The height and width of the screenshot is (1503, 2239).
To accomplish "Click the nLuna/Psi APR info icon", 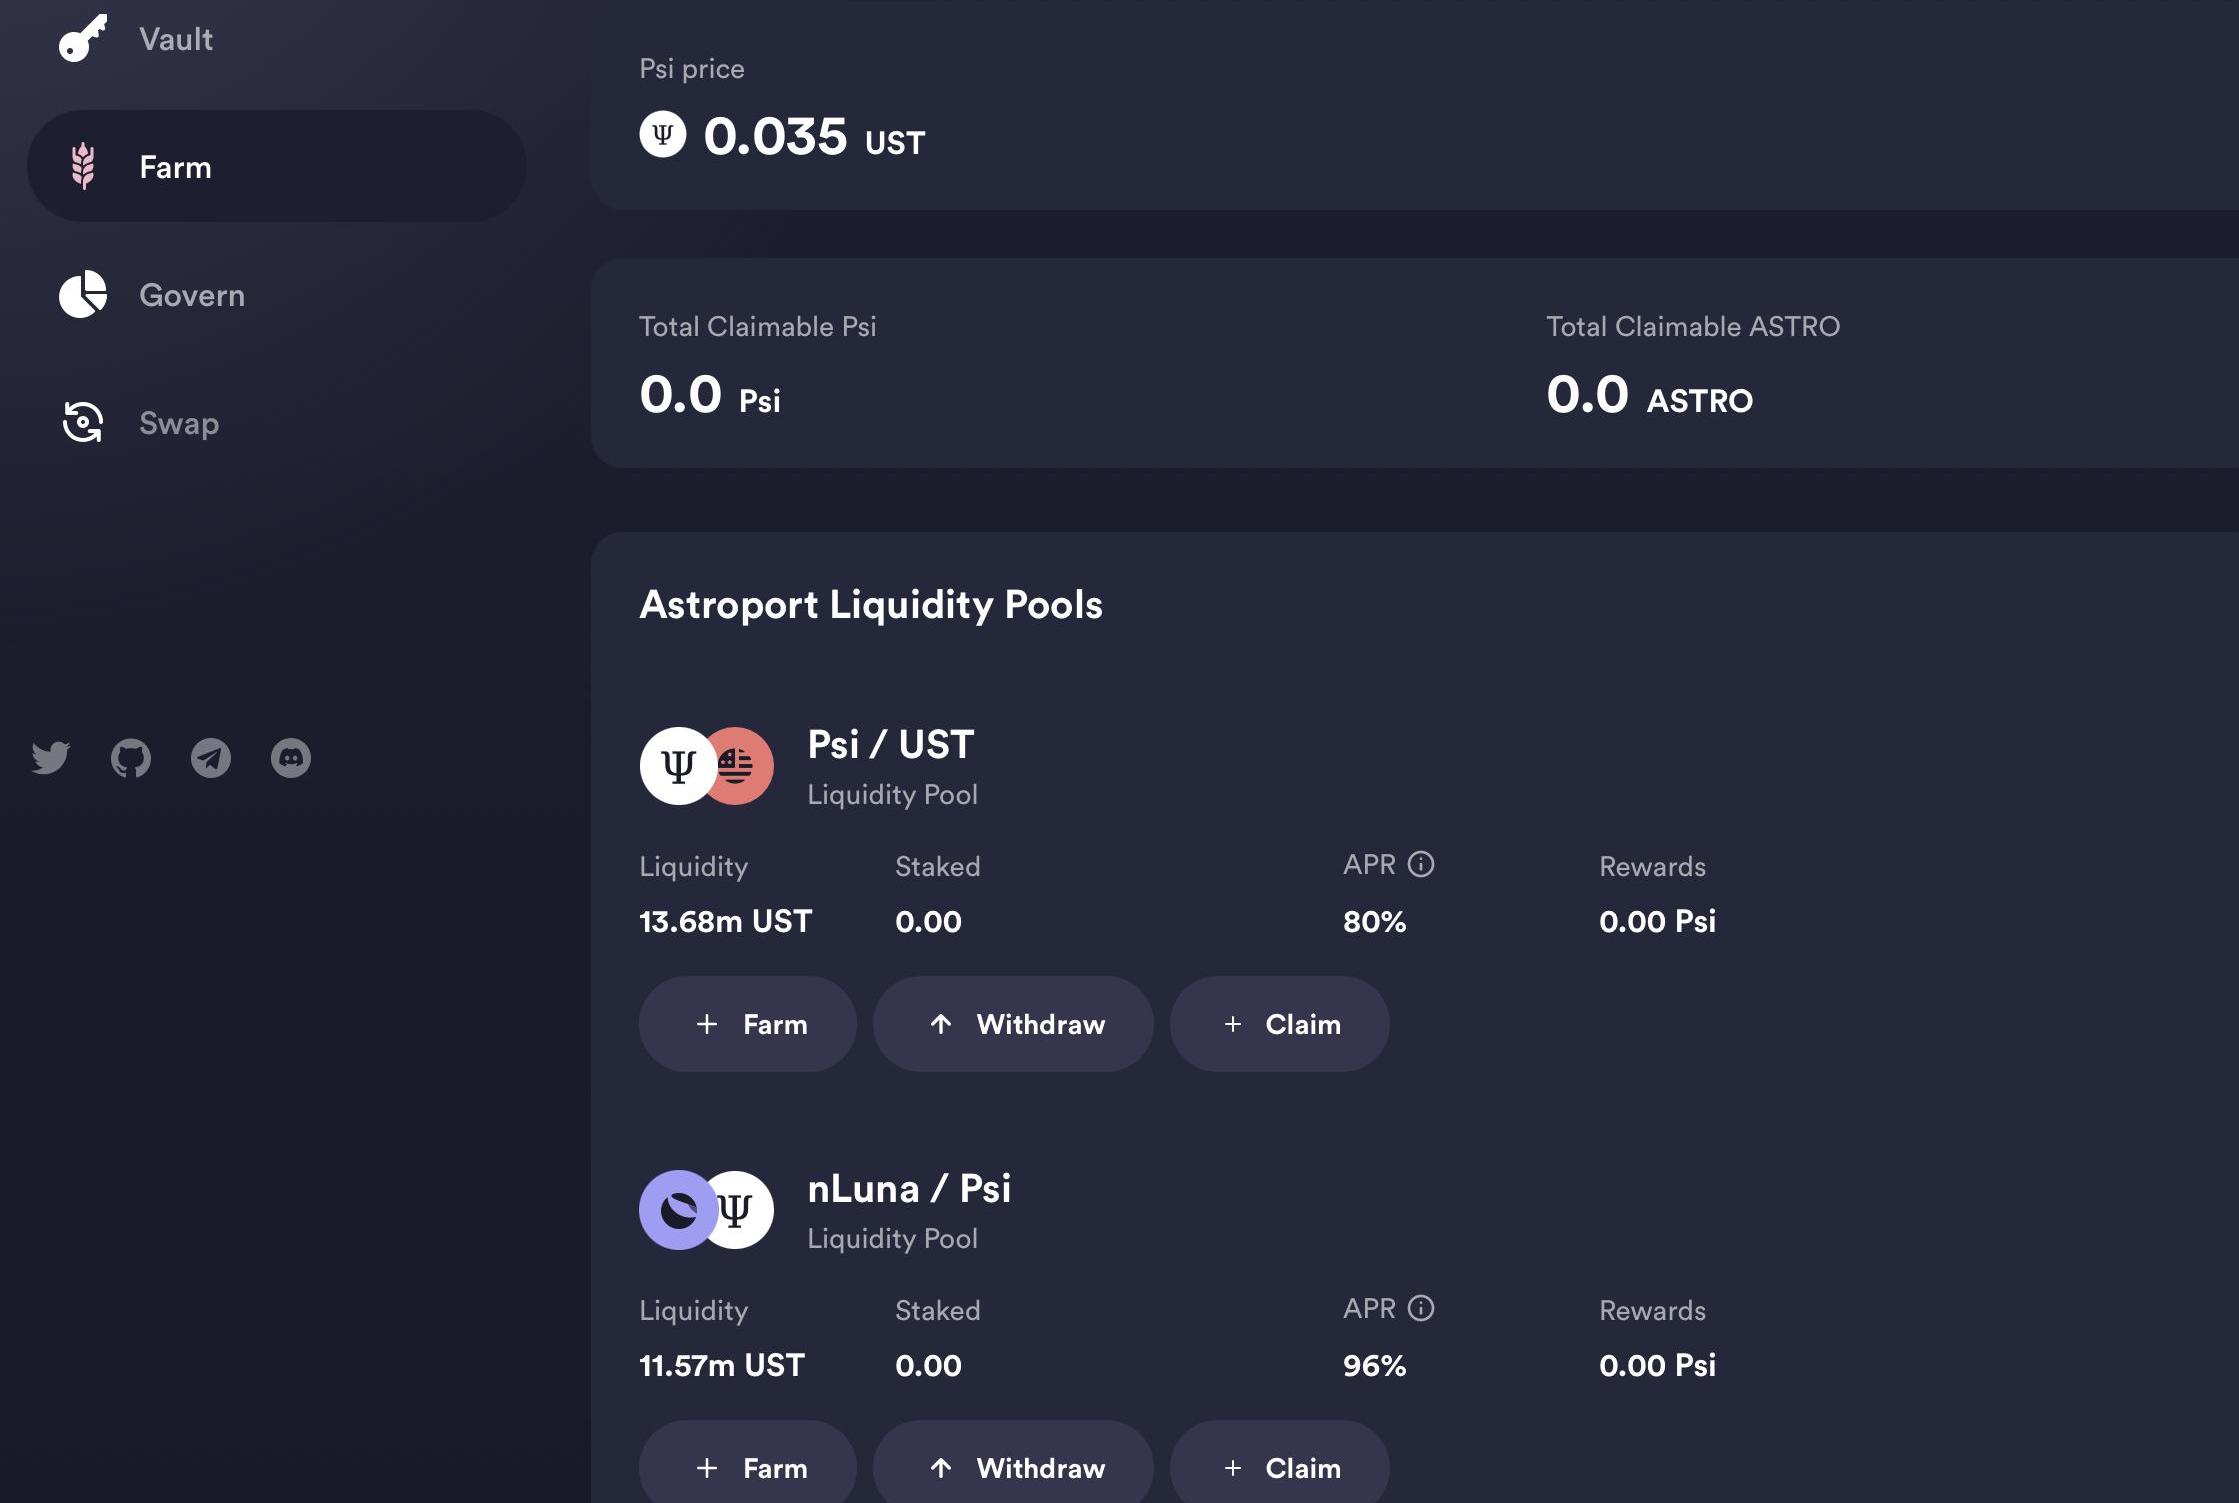I will (x=1421, y=1308).
